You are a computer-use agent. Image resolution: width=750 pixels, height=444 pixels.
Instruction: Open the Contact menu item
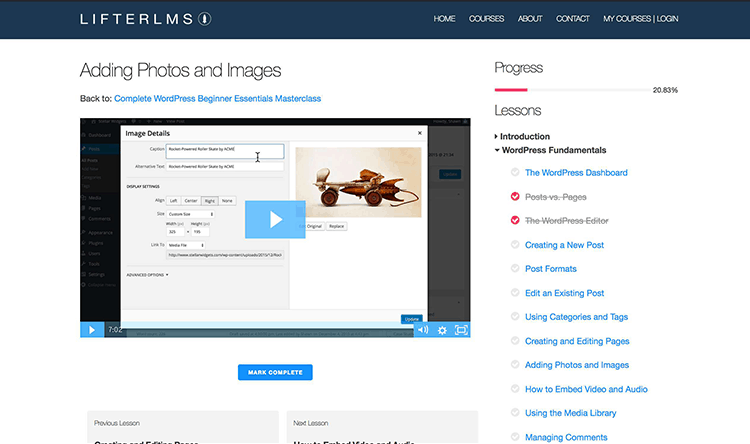573,19
